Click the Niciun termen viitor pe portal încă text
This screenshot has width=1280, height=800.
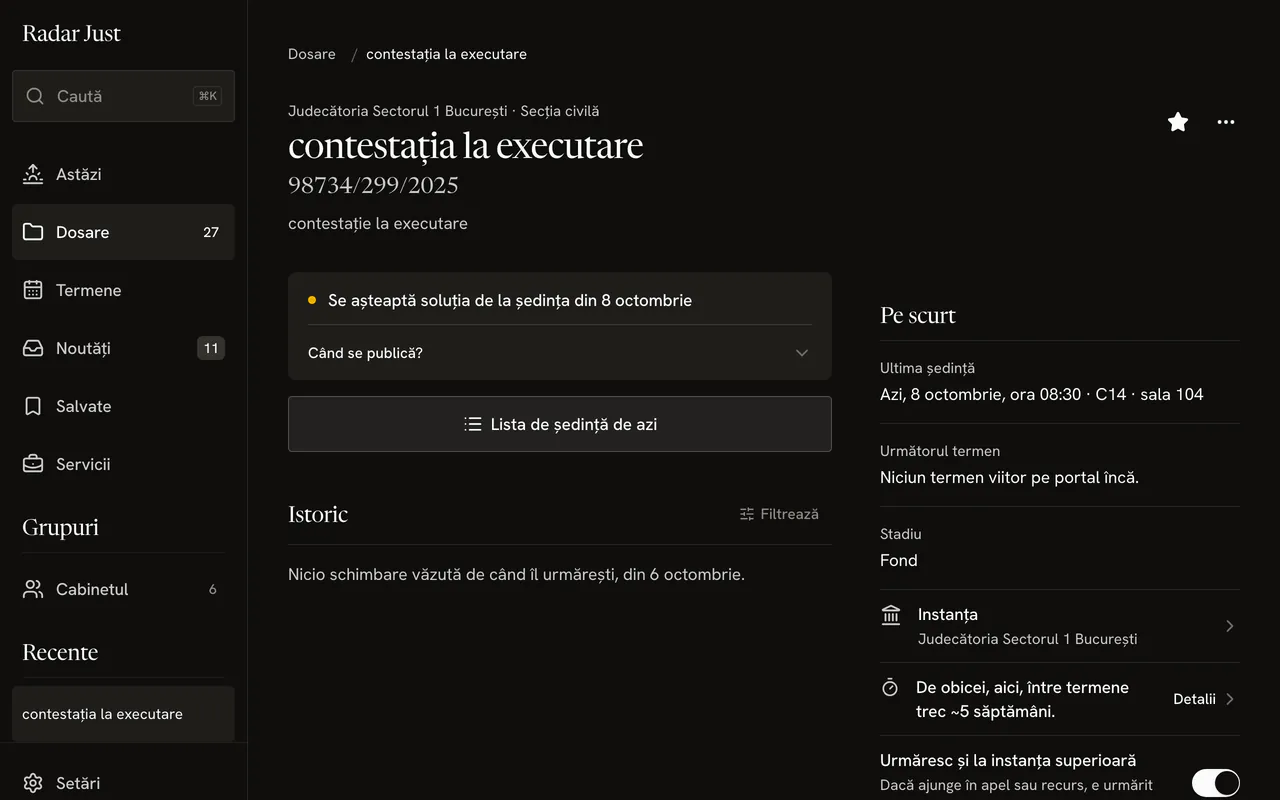(x=1009, y=477)
